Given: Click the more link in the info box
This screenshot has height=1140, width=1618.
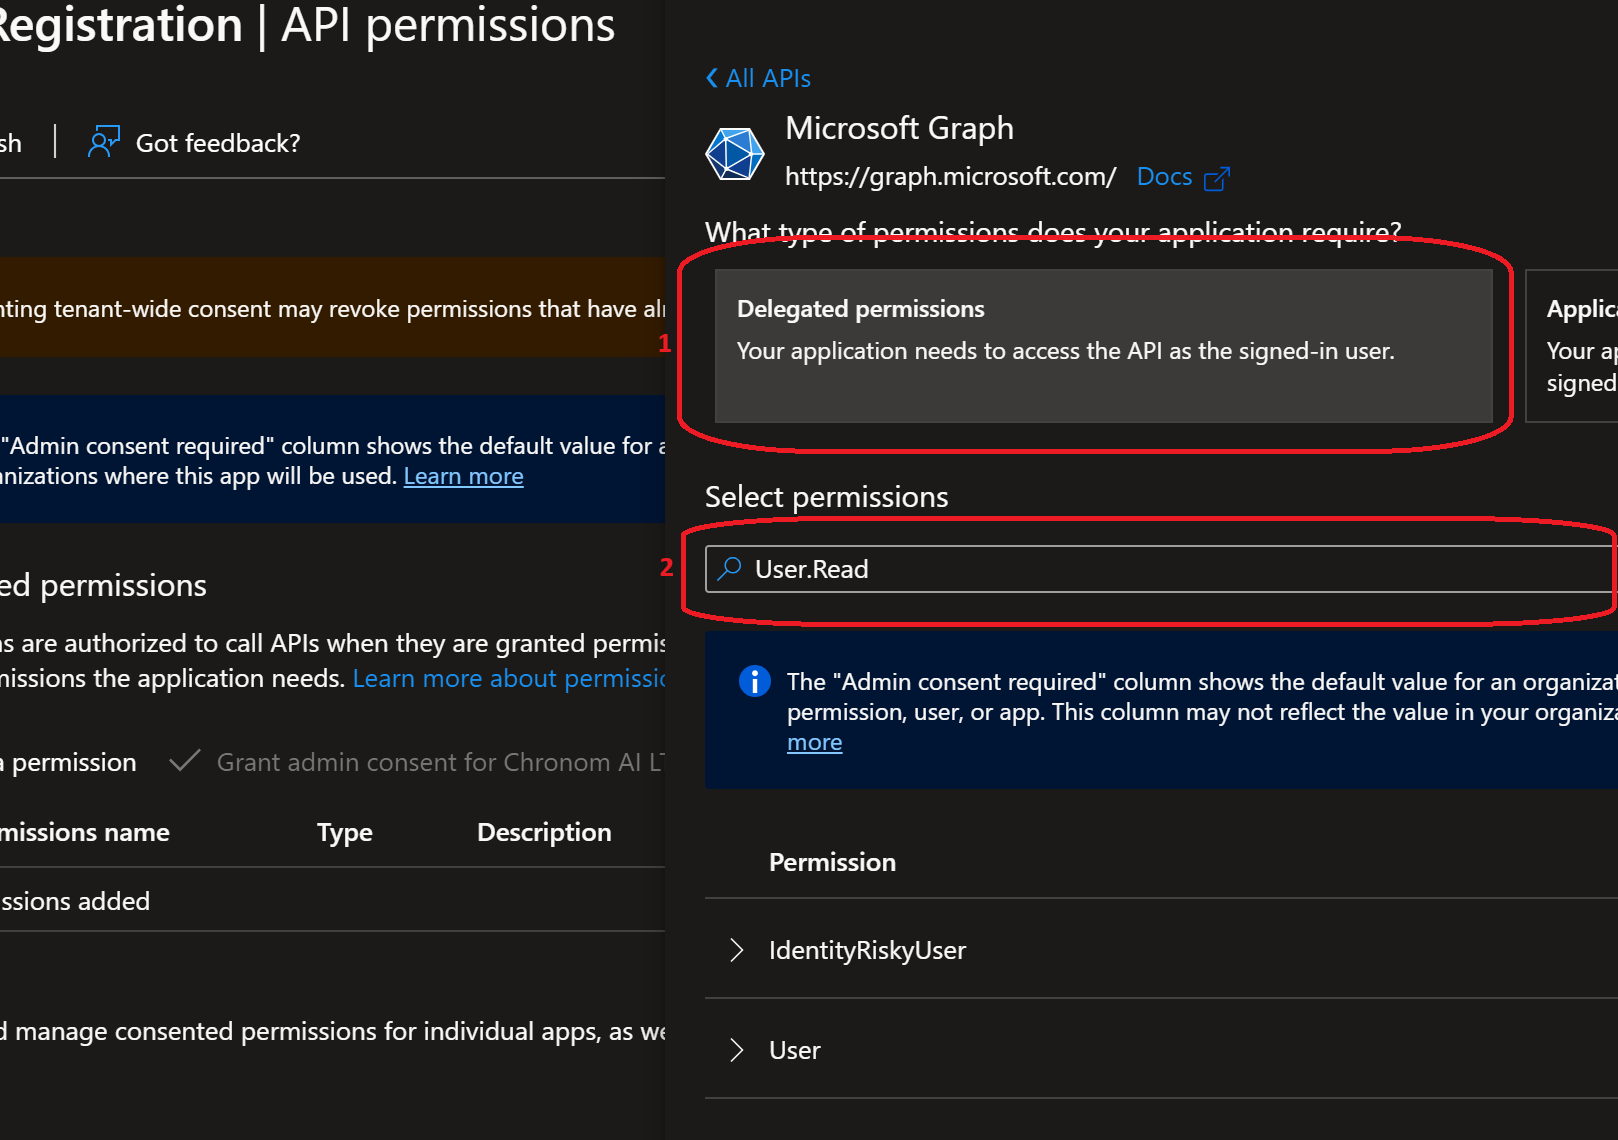Looking at the screenshot, I should 814,742.
